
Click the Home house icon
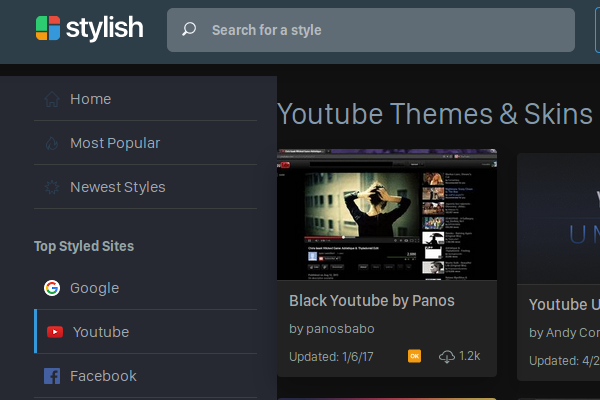coord(52,99)
